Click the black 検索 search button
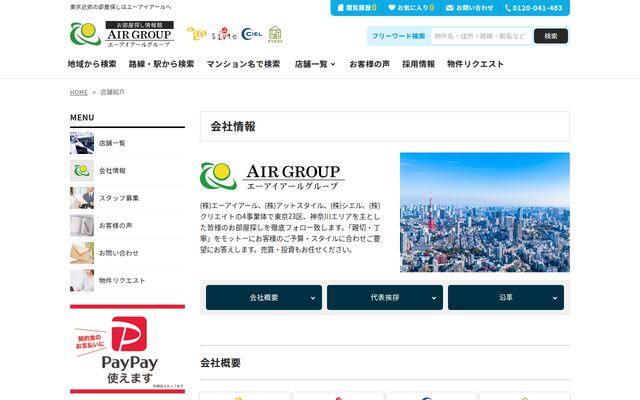The image size is (640, 400). pyautogui.click(x=551, y=36)
